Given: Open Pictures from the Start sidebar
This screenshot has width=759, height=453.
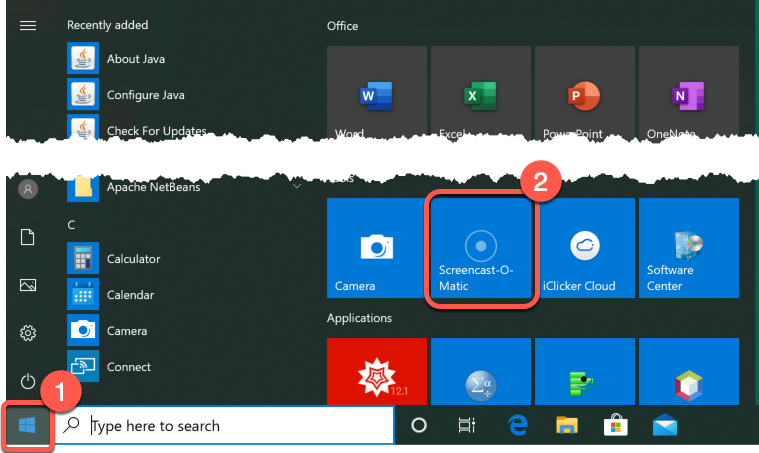Looking at the screenshot, I should point(28,285).
